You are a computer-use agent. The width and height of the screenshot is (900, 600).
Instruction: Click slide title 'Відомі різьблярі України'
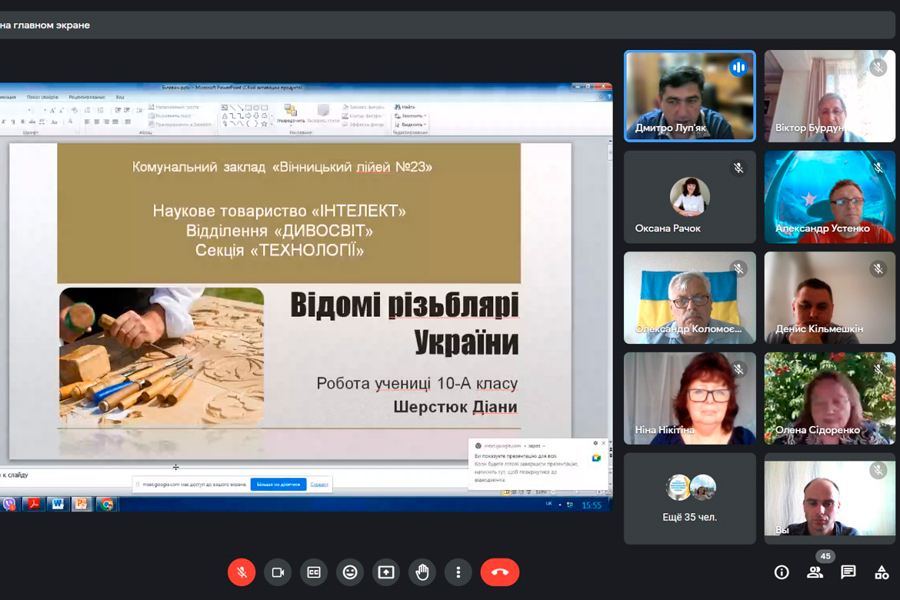point(405,323)
